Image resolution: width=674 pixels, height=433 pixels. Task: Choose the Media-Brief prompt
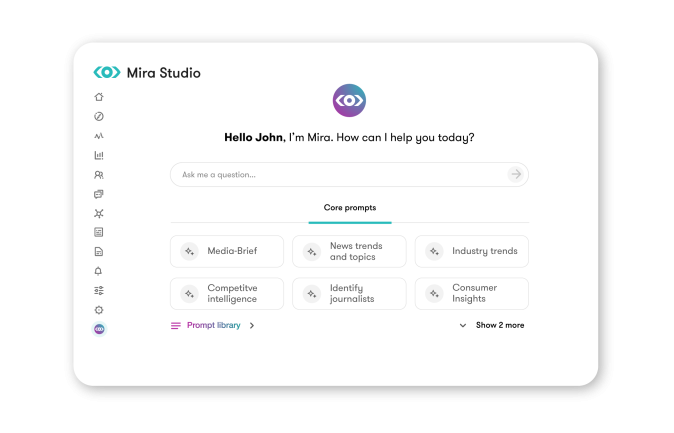pos(227,251)
